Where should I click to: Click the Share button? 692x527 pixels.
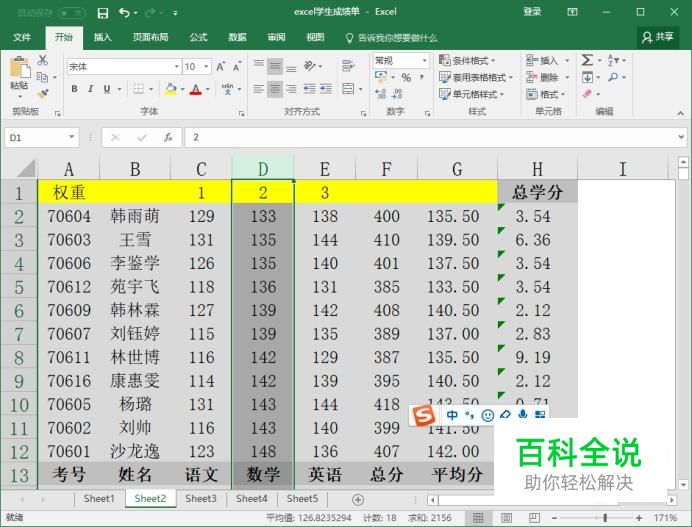[658, 37]
